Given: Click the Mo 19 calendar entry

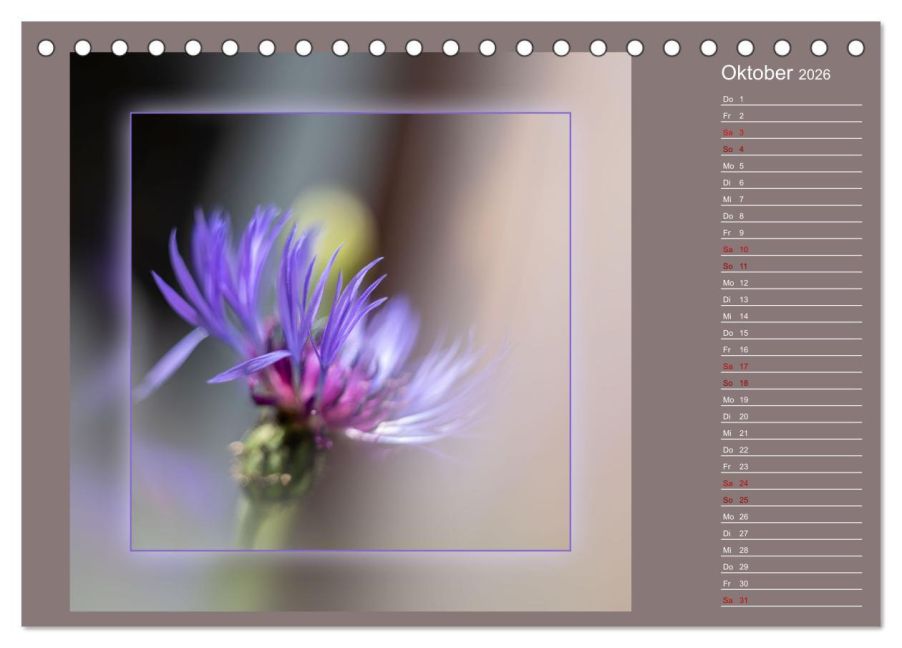Looking at the screenshot, I should coord(790,399).
